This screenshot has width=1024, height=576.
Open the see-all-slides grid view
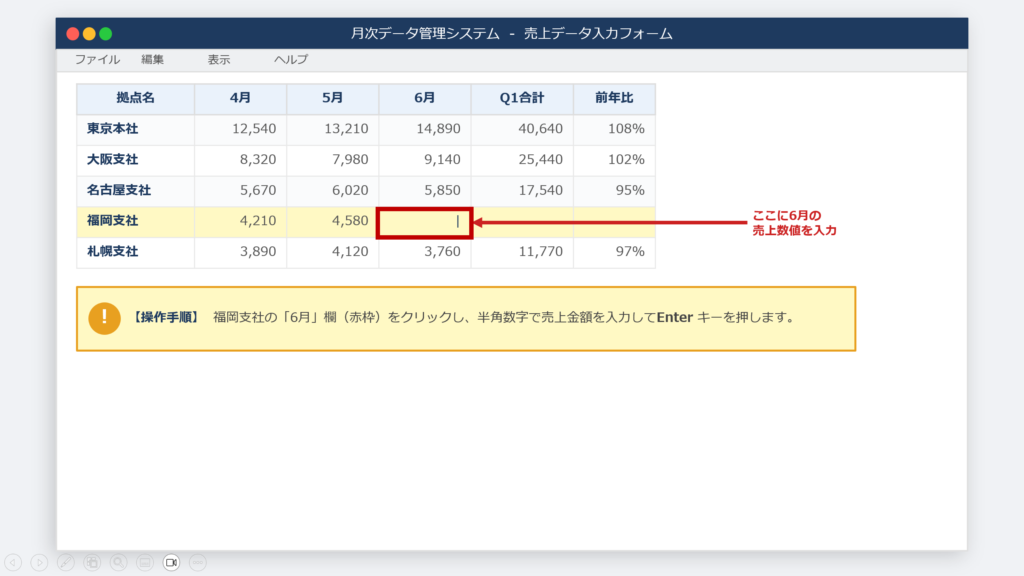(x=92, y=563)
